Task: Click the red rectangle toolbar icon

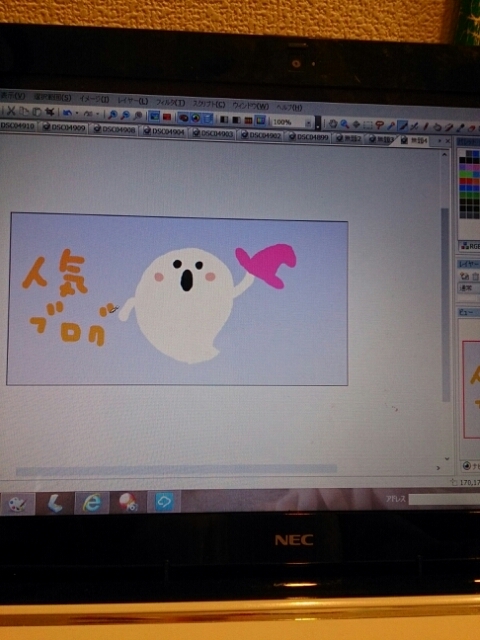Action: click(x=167, y=117)
